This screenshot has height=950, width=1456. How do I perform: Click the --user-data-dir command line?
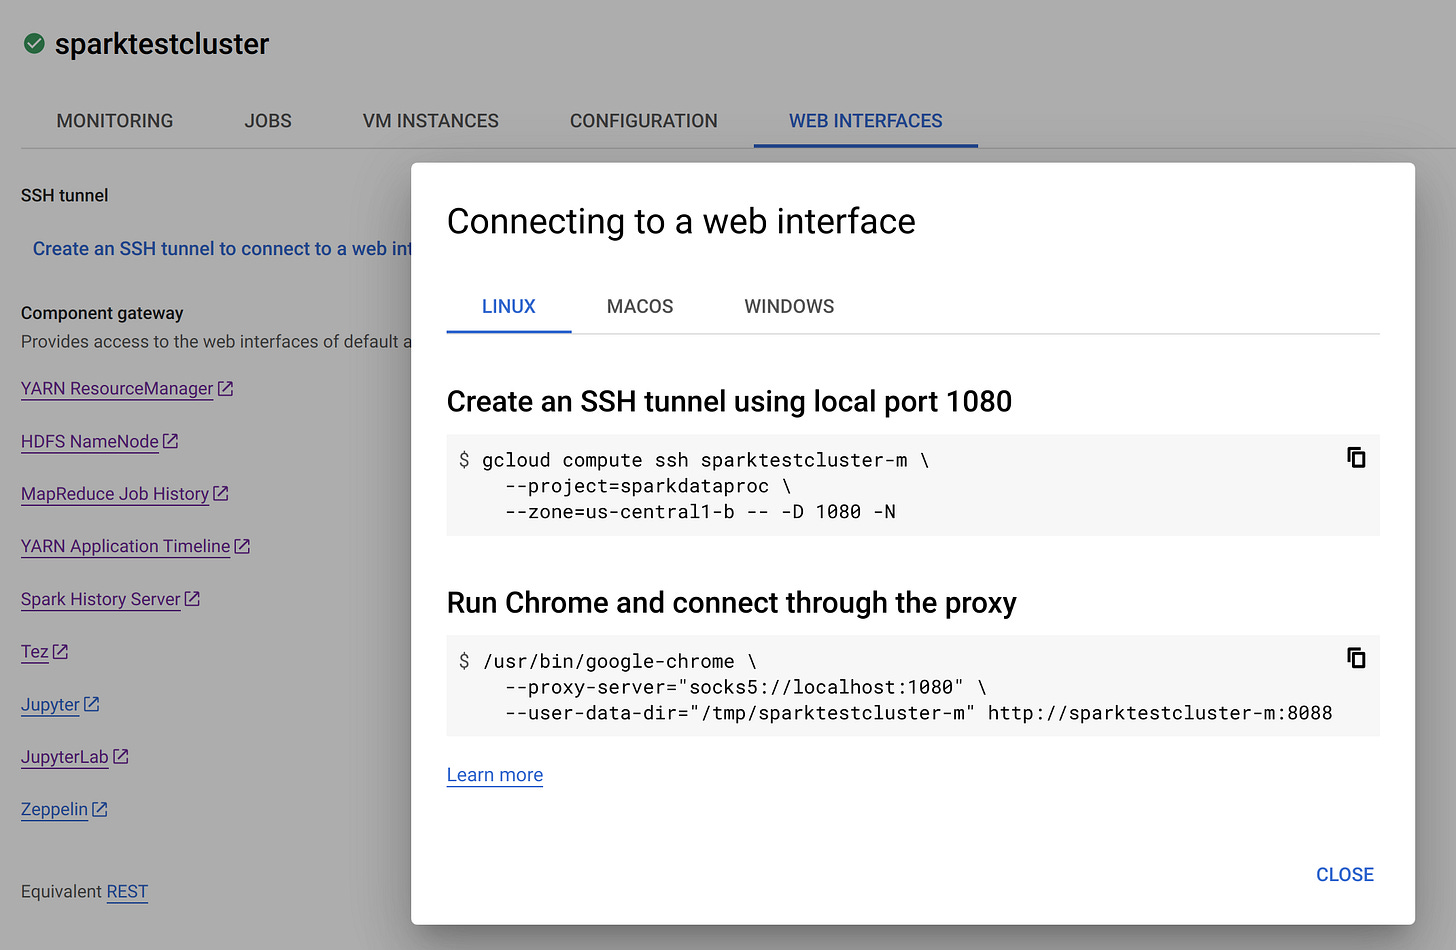[919, 713]
